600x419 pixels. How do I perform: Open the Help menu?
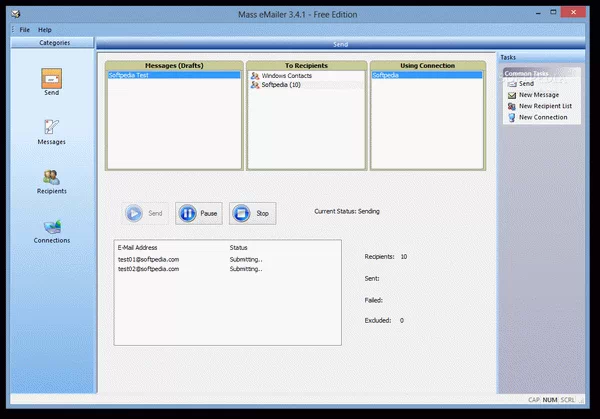click(x=44, y=30)
